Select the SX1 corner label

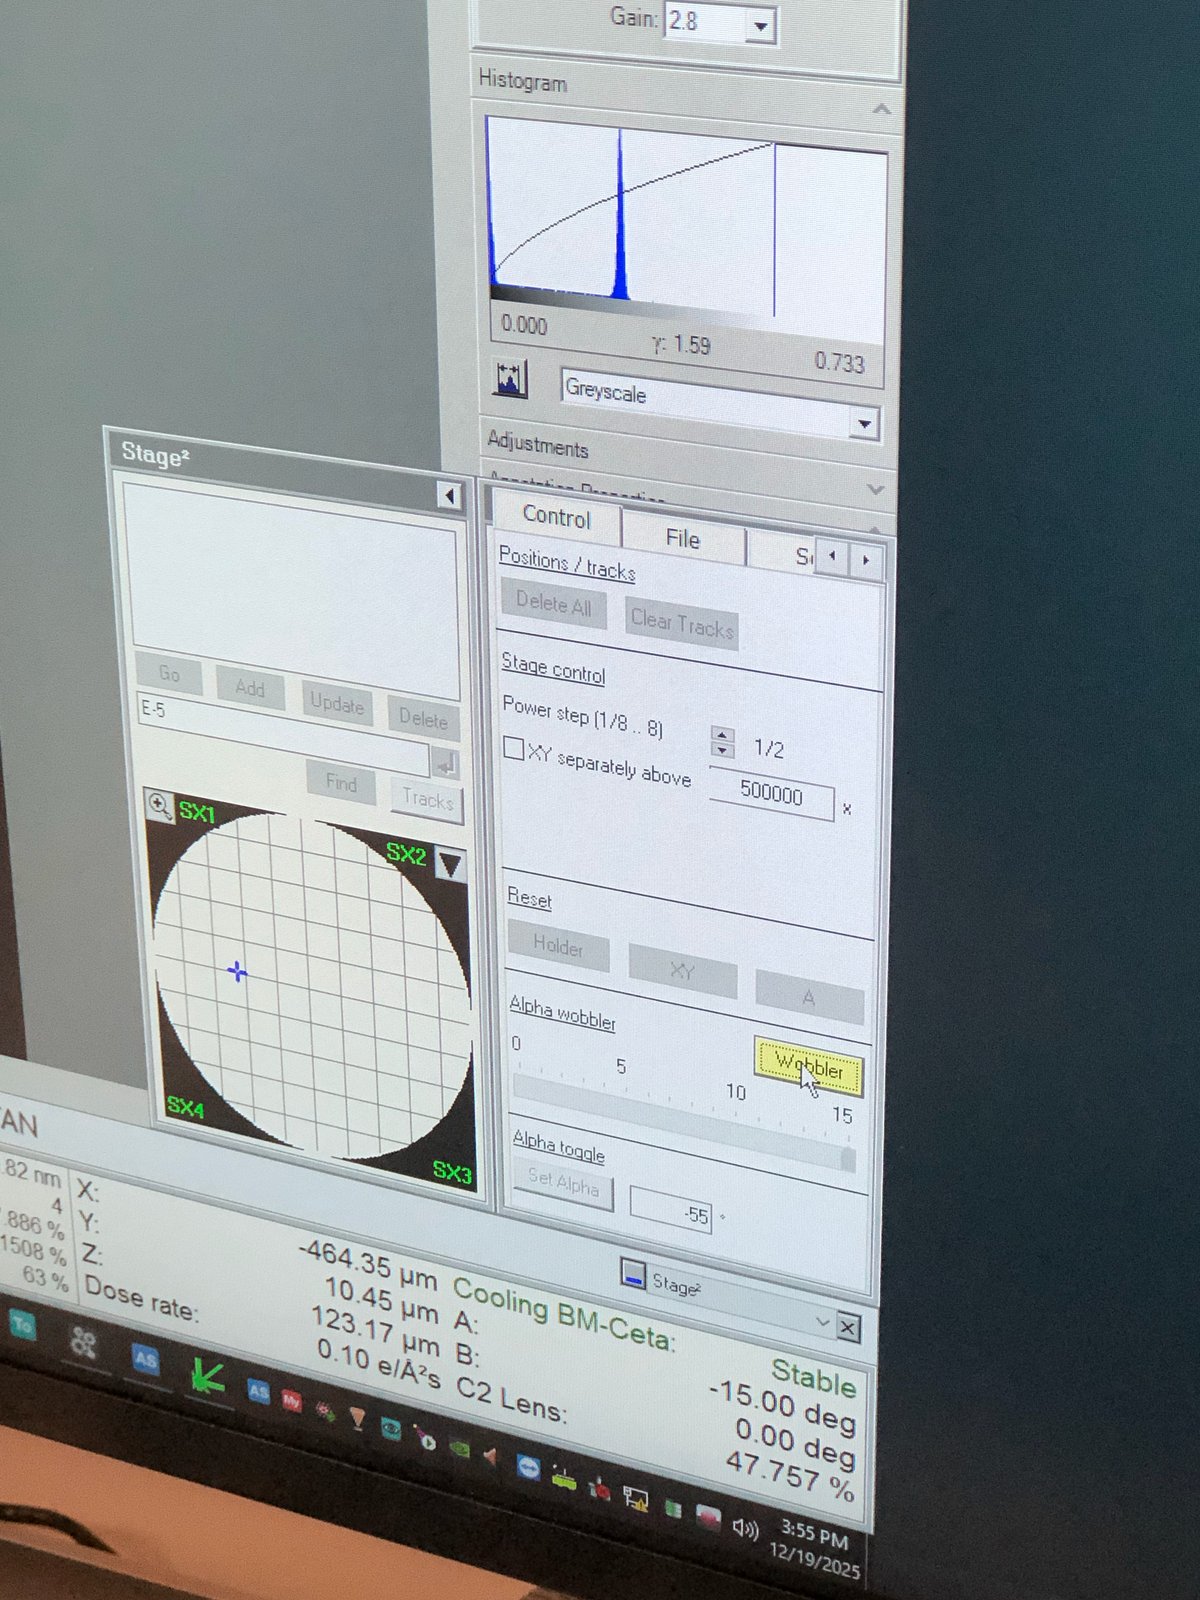(x=197, y=812)
